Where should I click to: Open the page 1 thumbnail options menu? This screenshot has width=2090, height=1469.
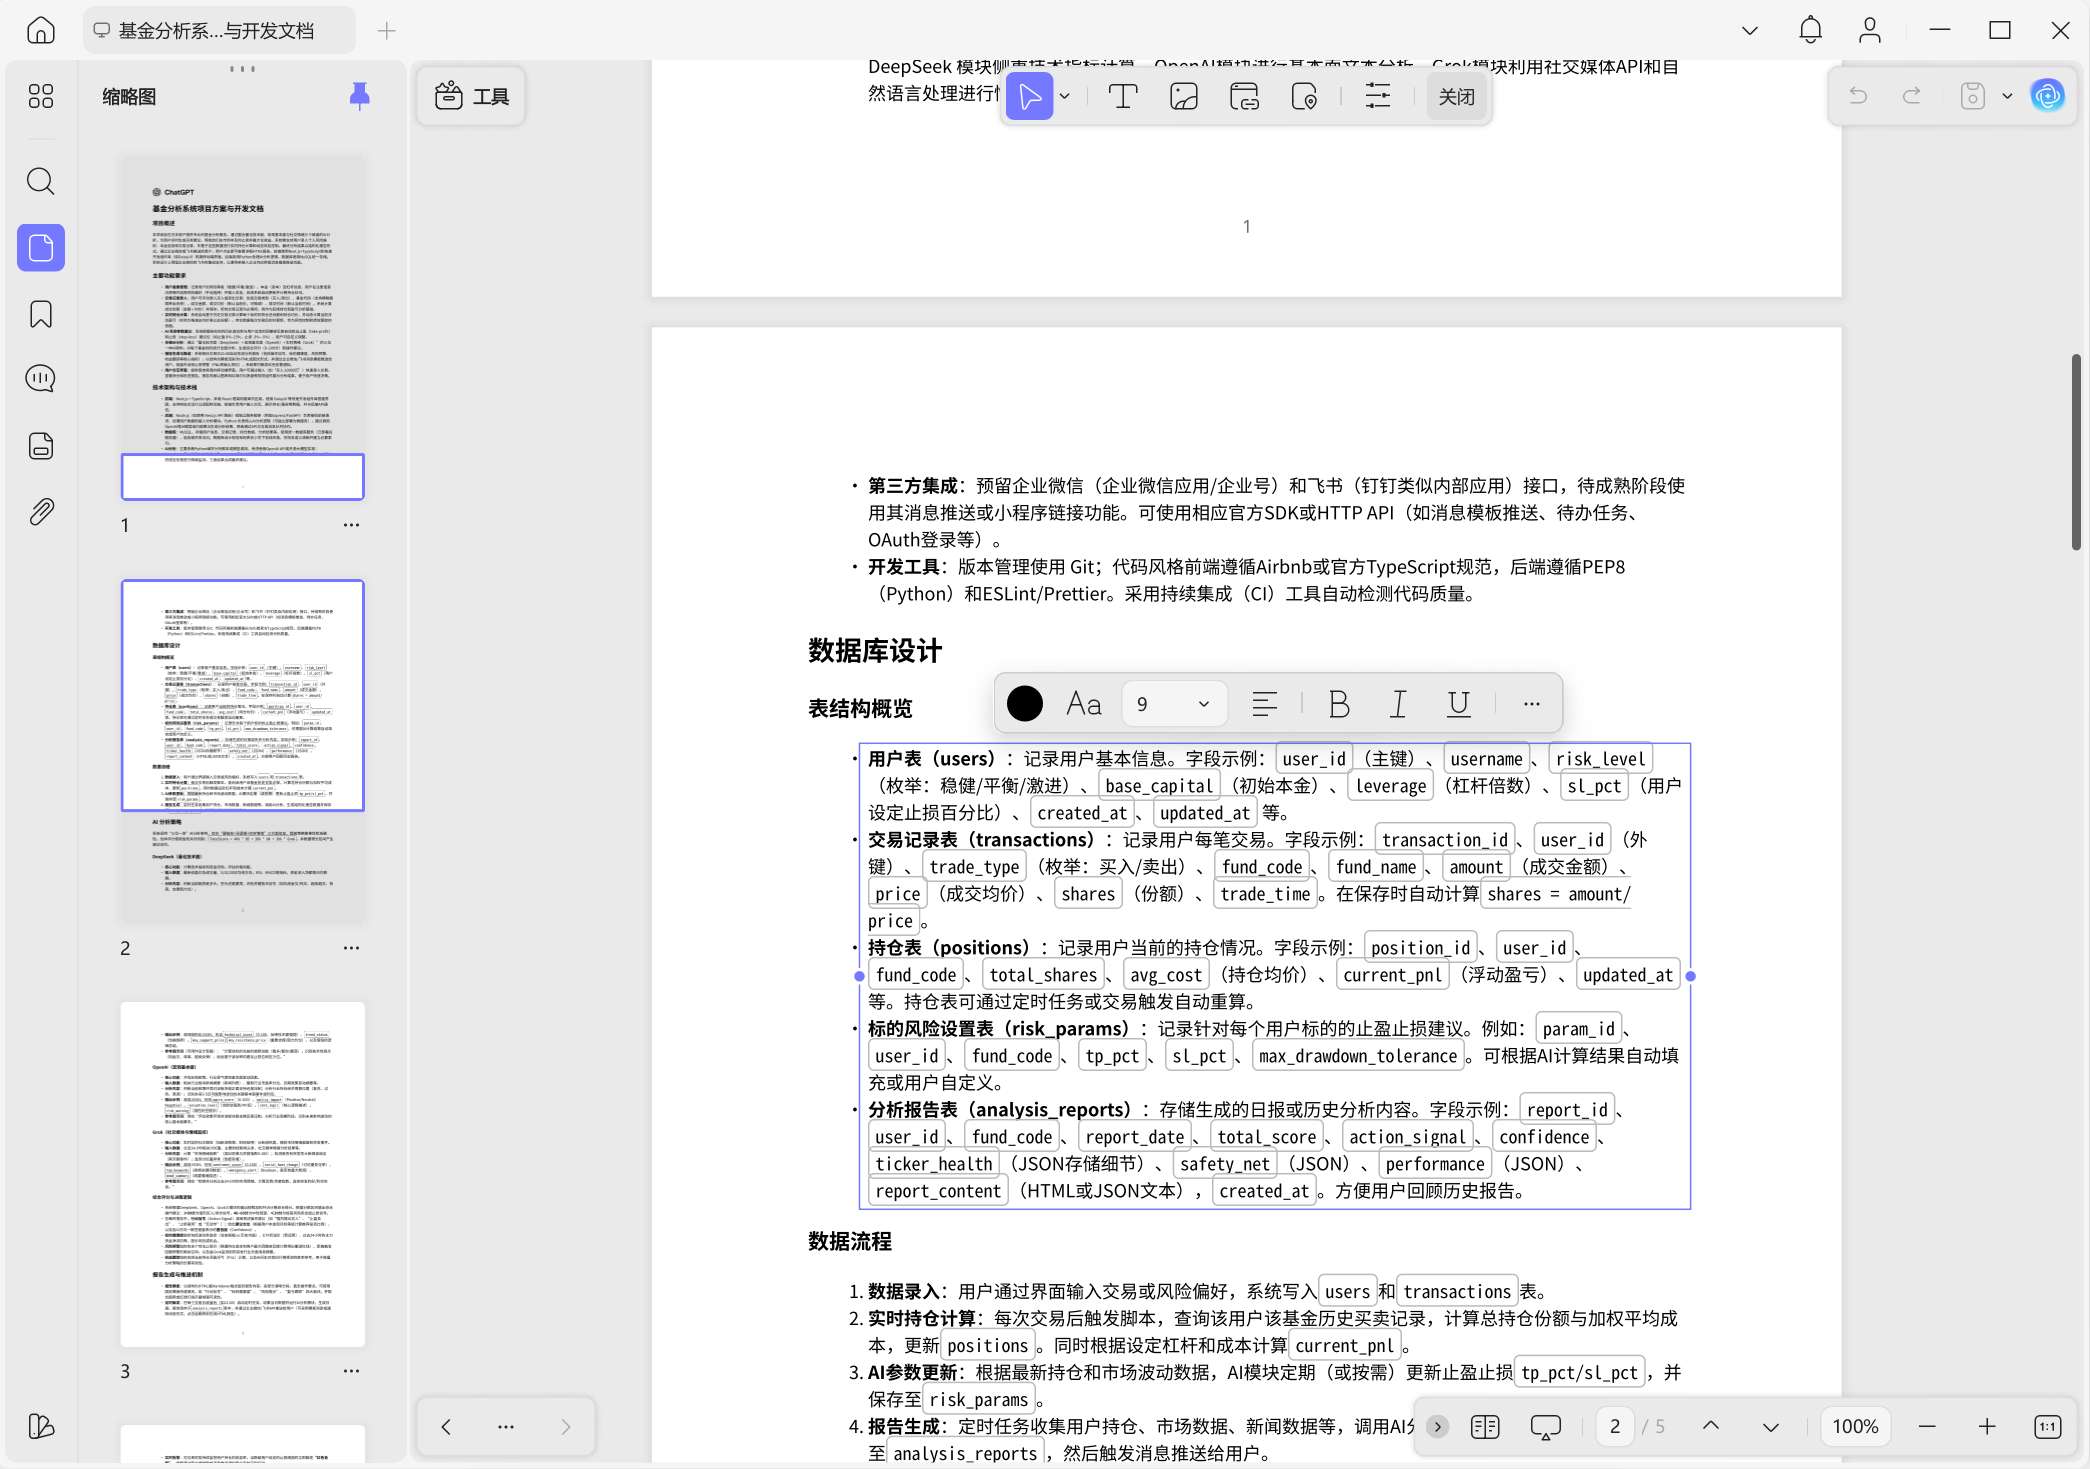point(350,524)
